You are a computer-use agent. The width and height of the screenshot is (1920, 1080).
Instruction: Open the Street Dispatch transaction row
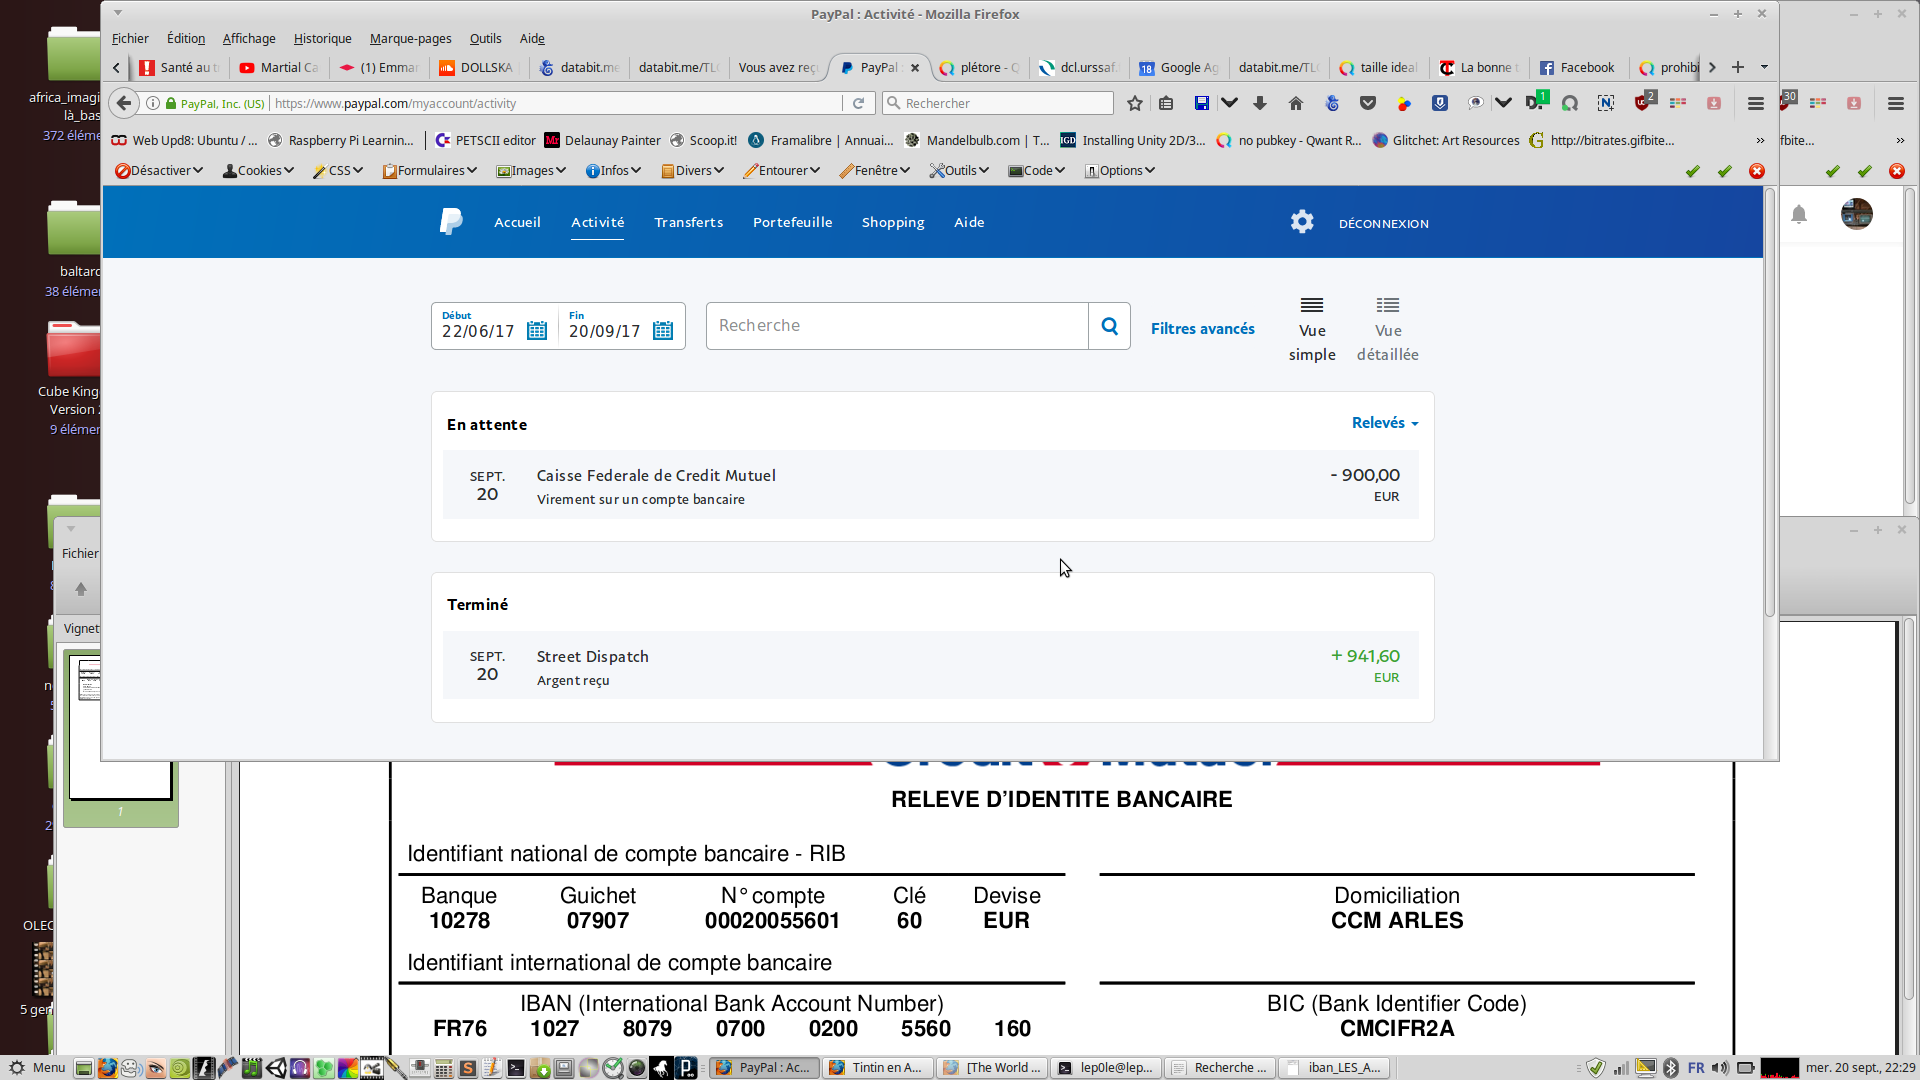pos(930,666)
